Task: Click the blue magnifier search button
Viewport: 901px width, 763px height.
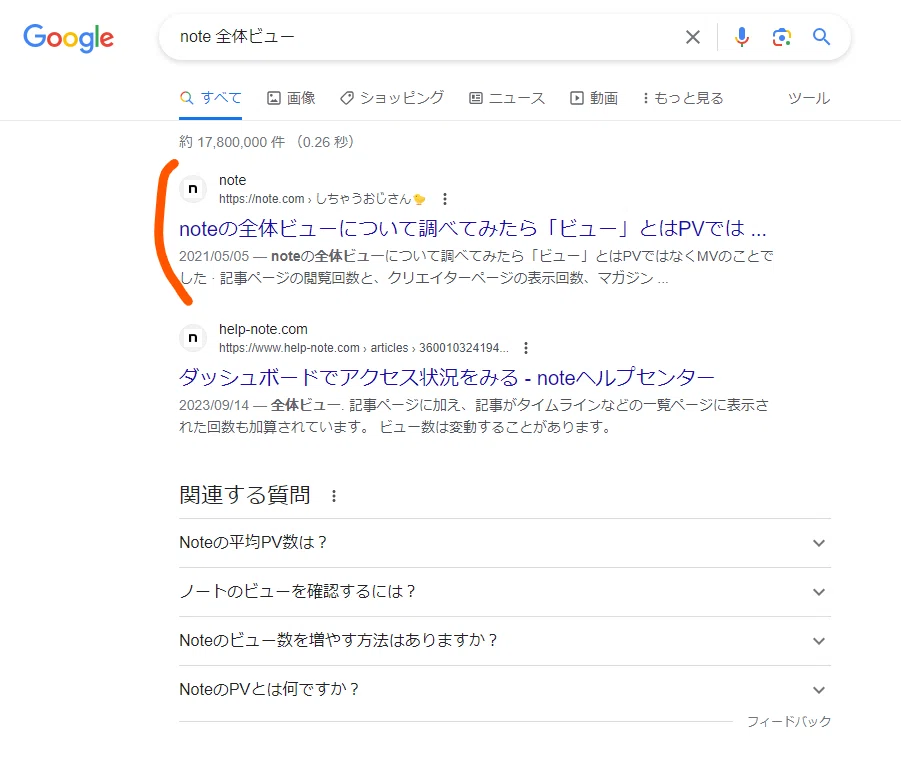Action: tap(821, 37)
